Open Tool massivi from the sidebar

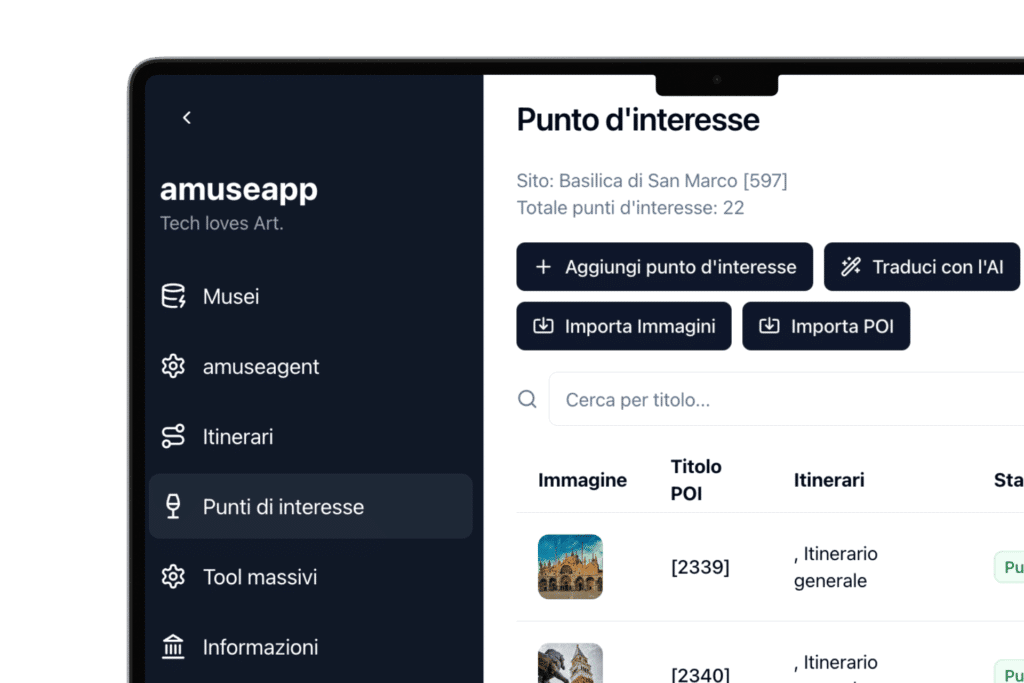[311, 577]
